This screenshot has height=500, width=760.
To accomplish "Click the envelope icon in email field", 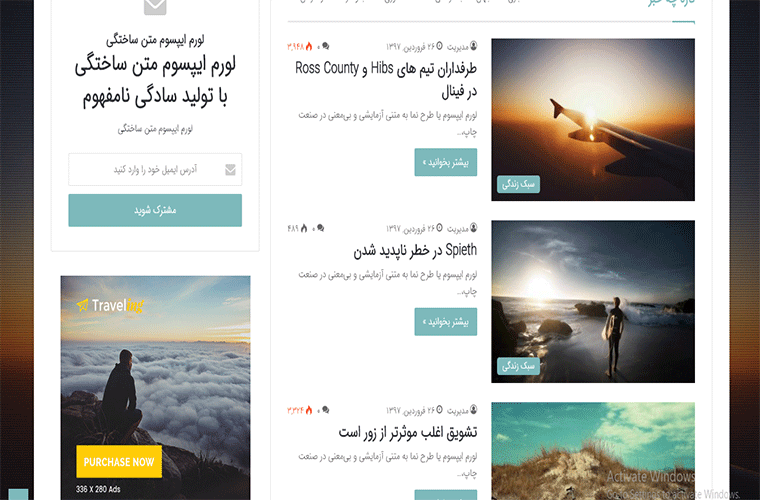I will (x=231, y=170).
